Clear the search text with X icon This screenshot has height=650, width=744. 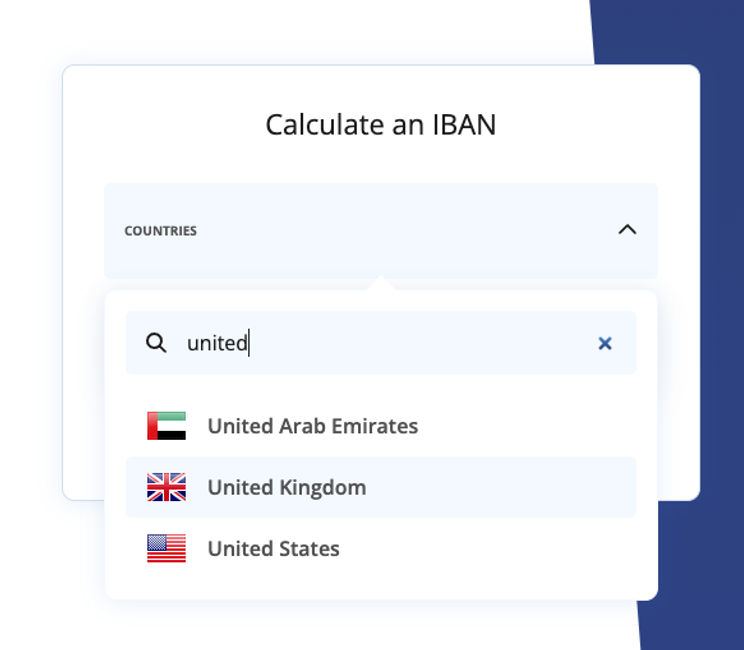[604, 343]
